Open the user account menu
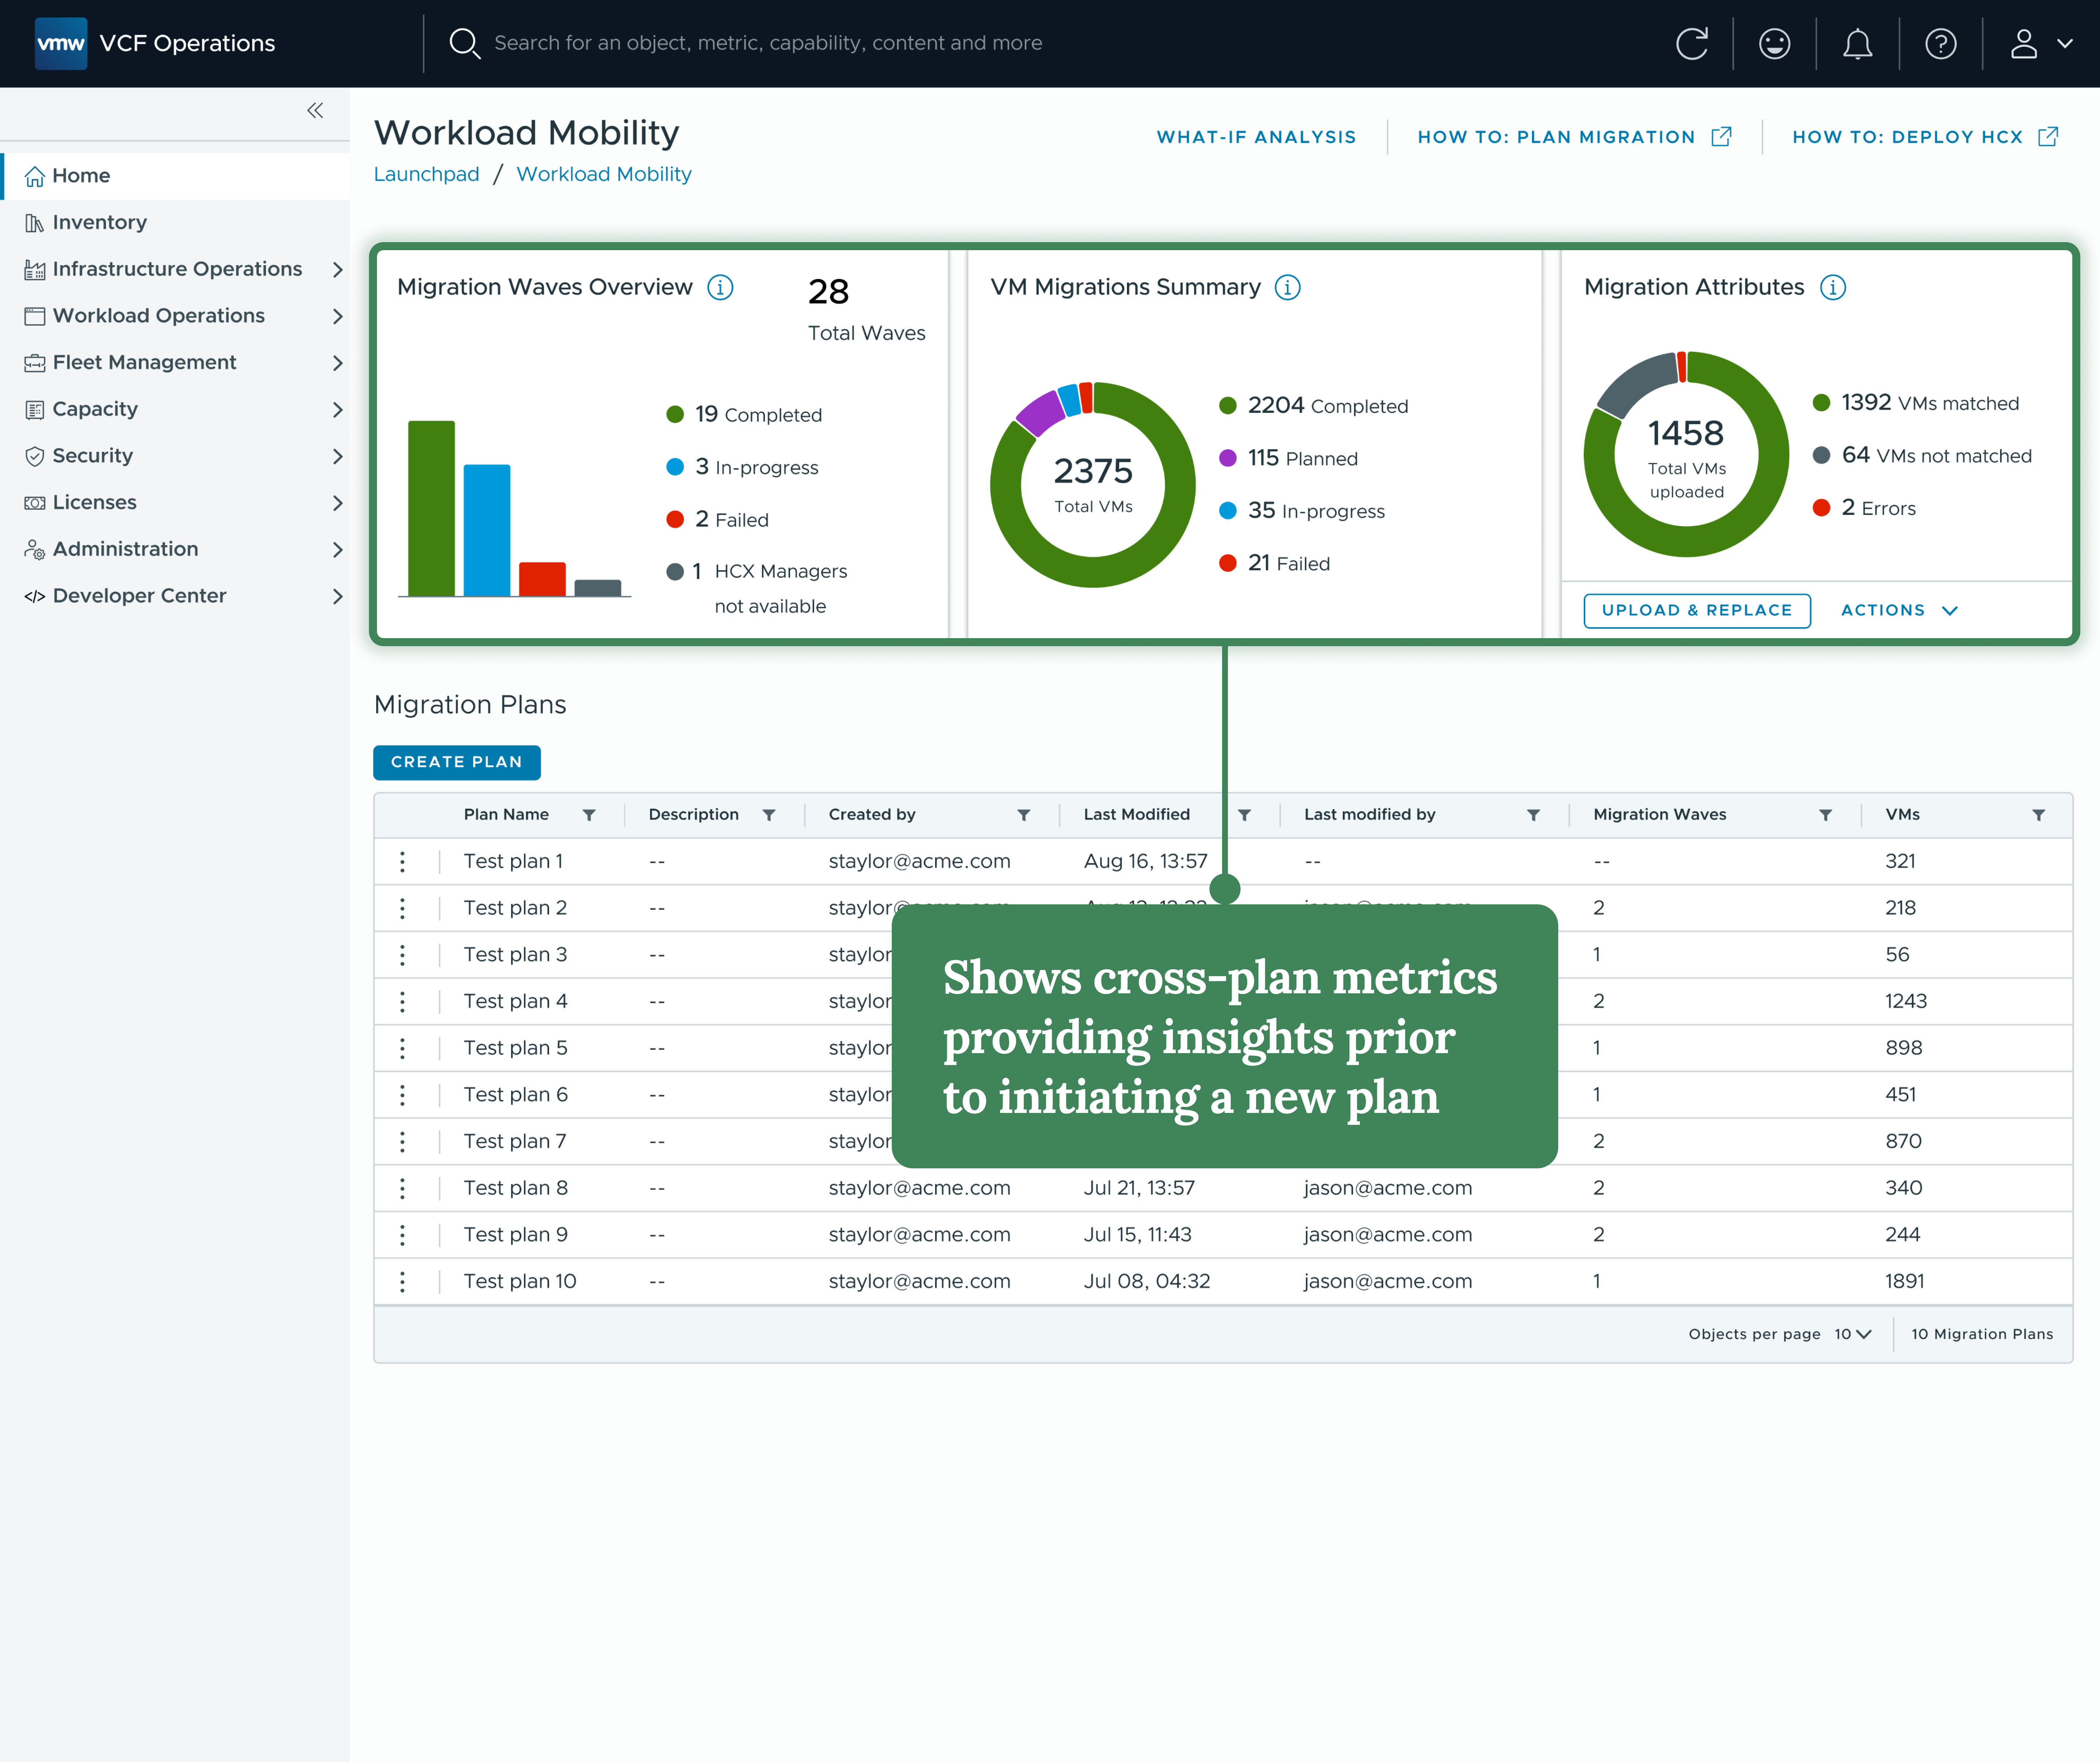This screenshot has height=1762, width=2100. 2041,44
